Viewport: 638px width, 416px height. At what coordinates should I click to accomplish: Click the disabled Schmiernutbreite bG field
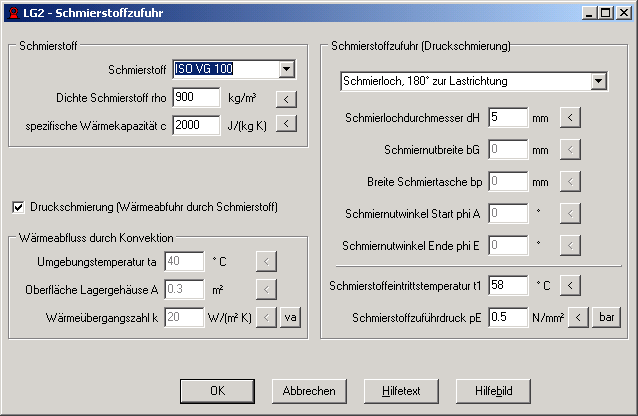click(x=508, y=149)
